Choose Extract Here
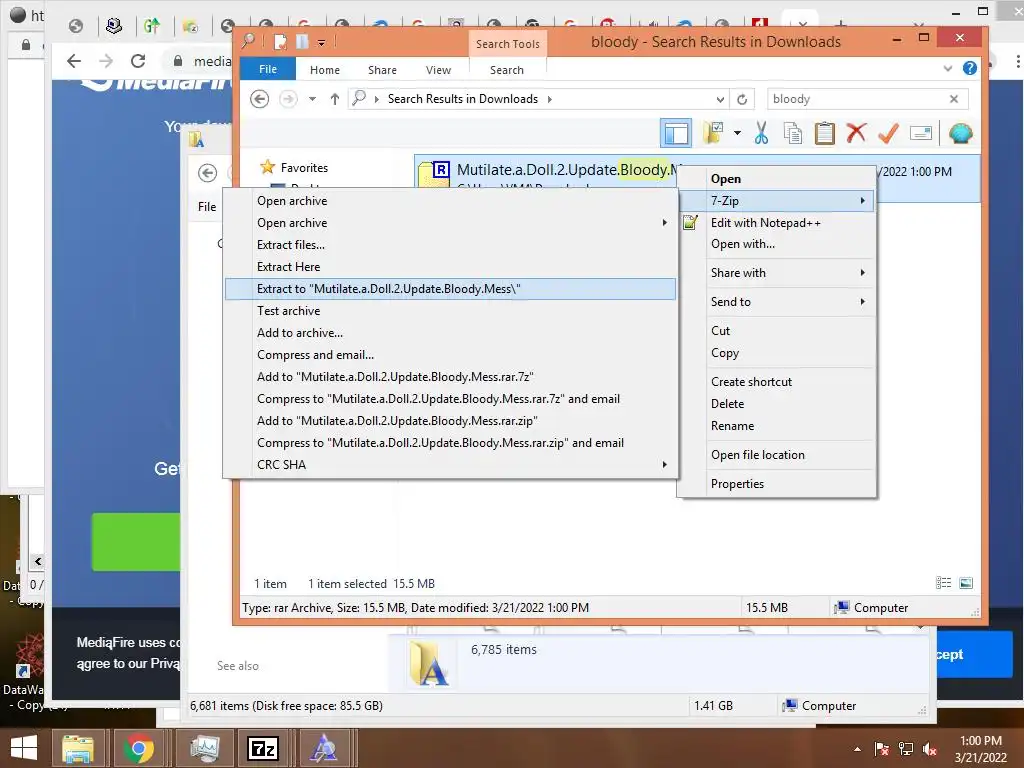Image resolution: width=1024 pixels, height=768 pixels. coord(450,266)
